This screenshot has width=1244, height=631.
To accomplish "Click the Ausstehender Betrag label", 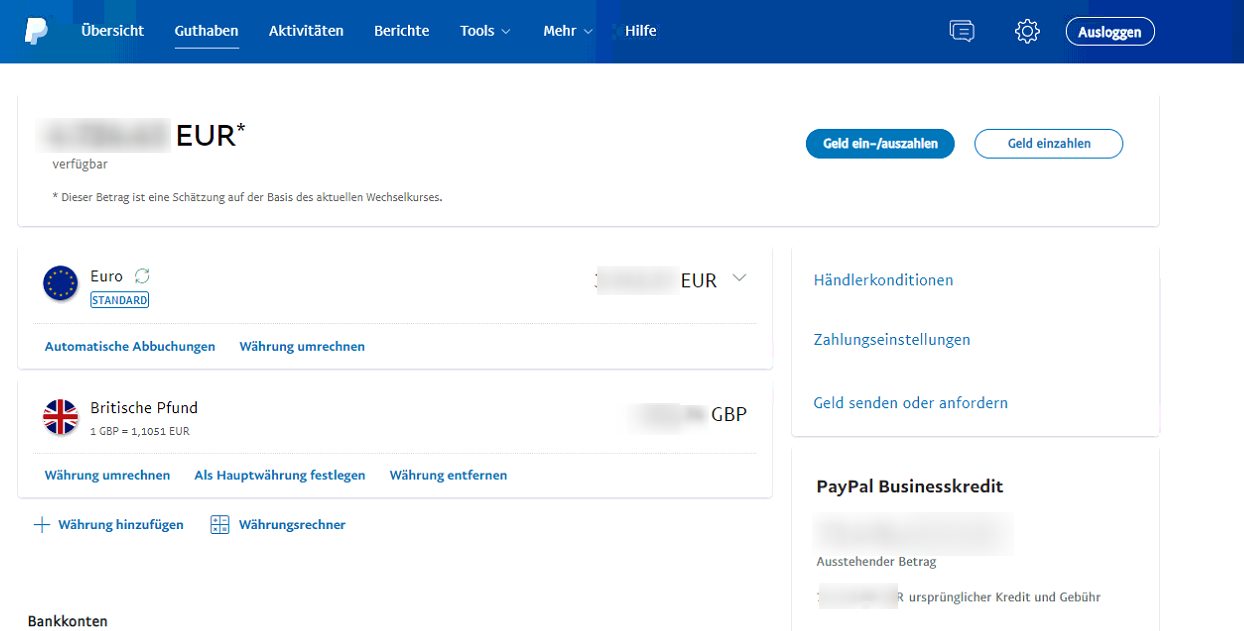I will [876, 562].
